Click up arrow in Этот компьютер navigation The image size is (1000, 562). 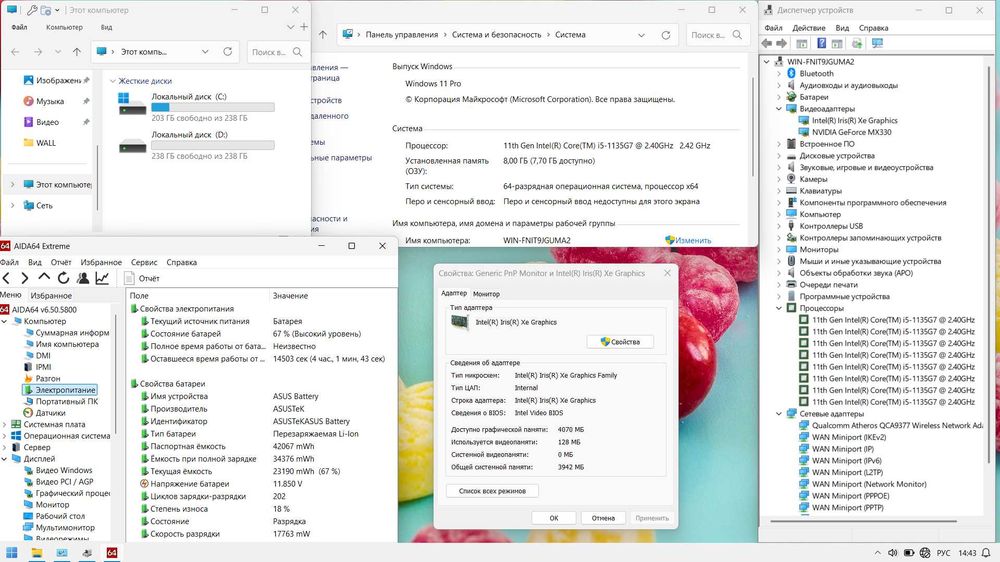point(77,52)
